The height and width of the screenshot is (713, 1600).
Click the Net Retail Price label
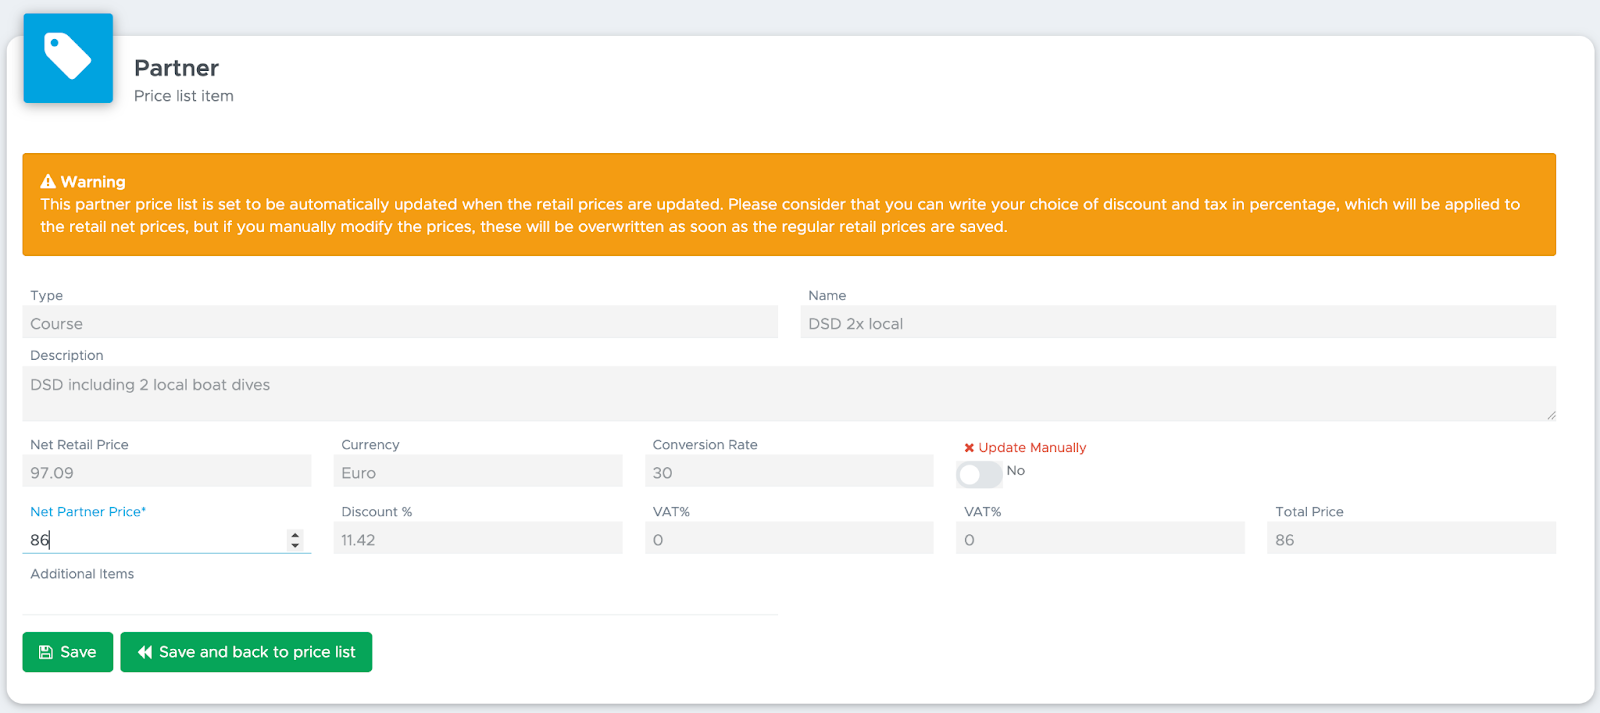point(79,445)
